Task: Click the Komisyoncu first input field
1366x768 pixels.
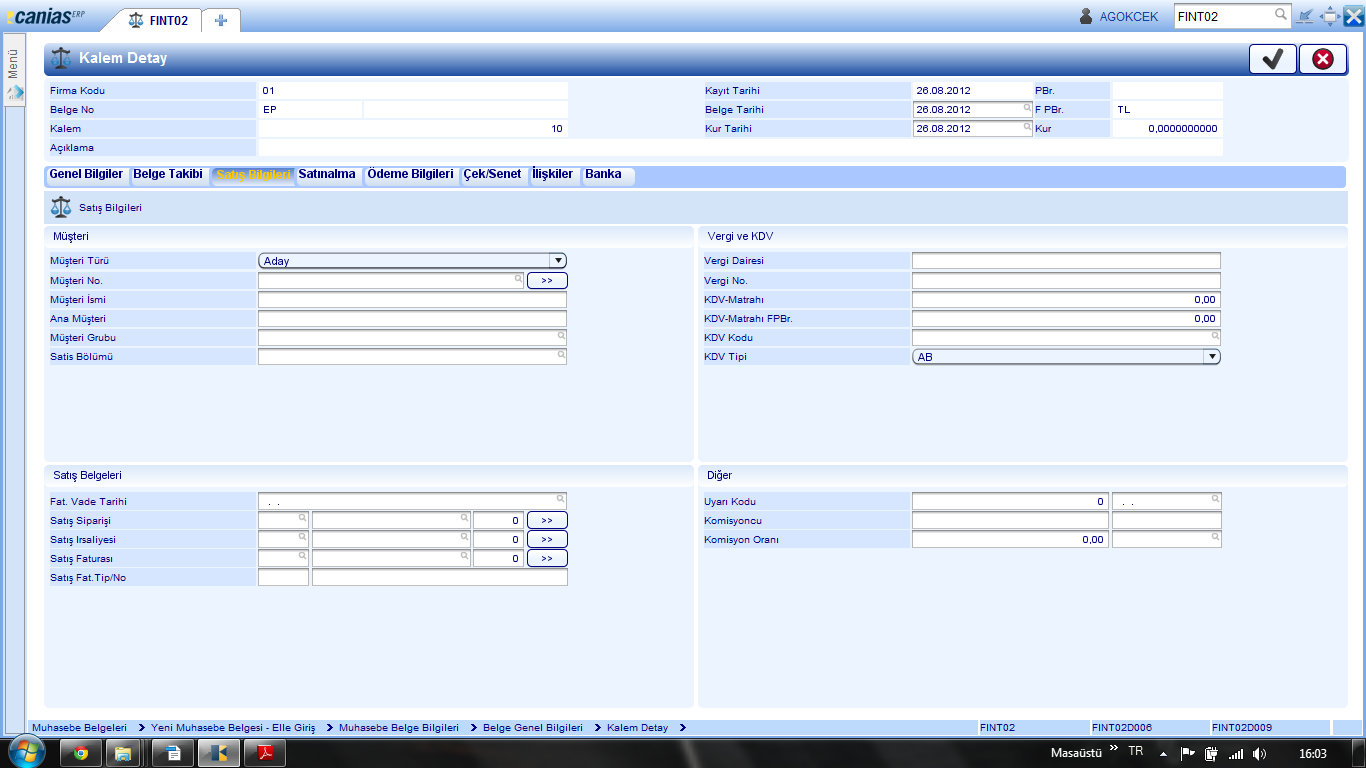Action: [x=1010, y=521]
